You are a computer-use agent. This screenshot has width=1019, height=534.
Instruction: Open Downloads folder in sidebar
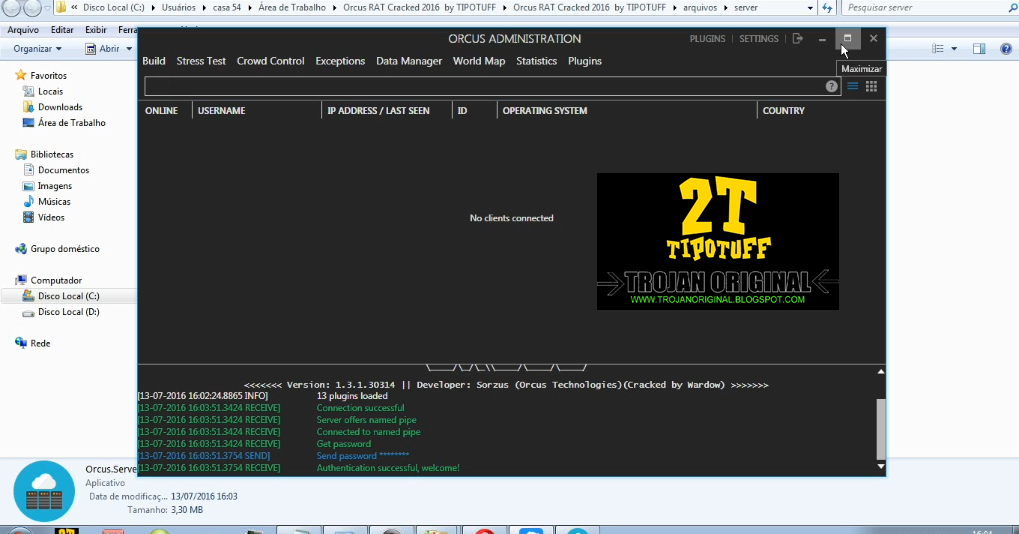(x=60, y=107)
